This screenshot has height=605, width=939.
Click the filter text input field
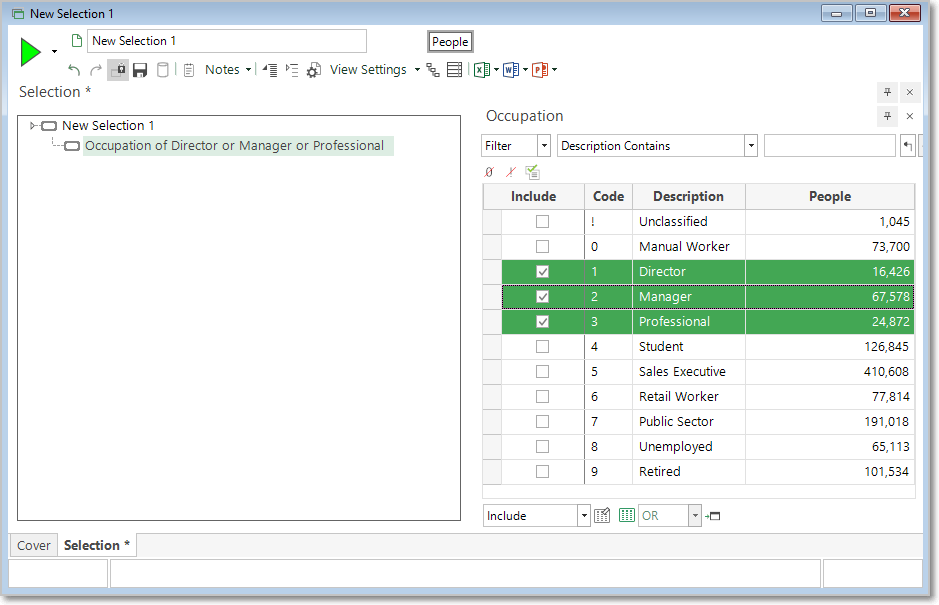829,146
